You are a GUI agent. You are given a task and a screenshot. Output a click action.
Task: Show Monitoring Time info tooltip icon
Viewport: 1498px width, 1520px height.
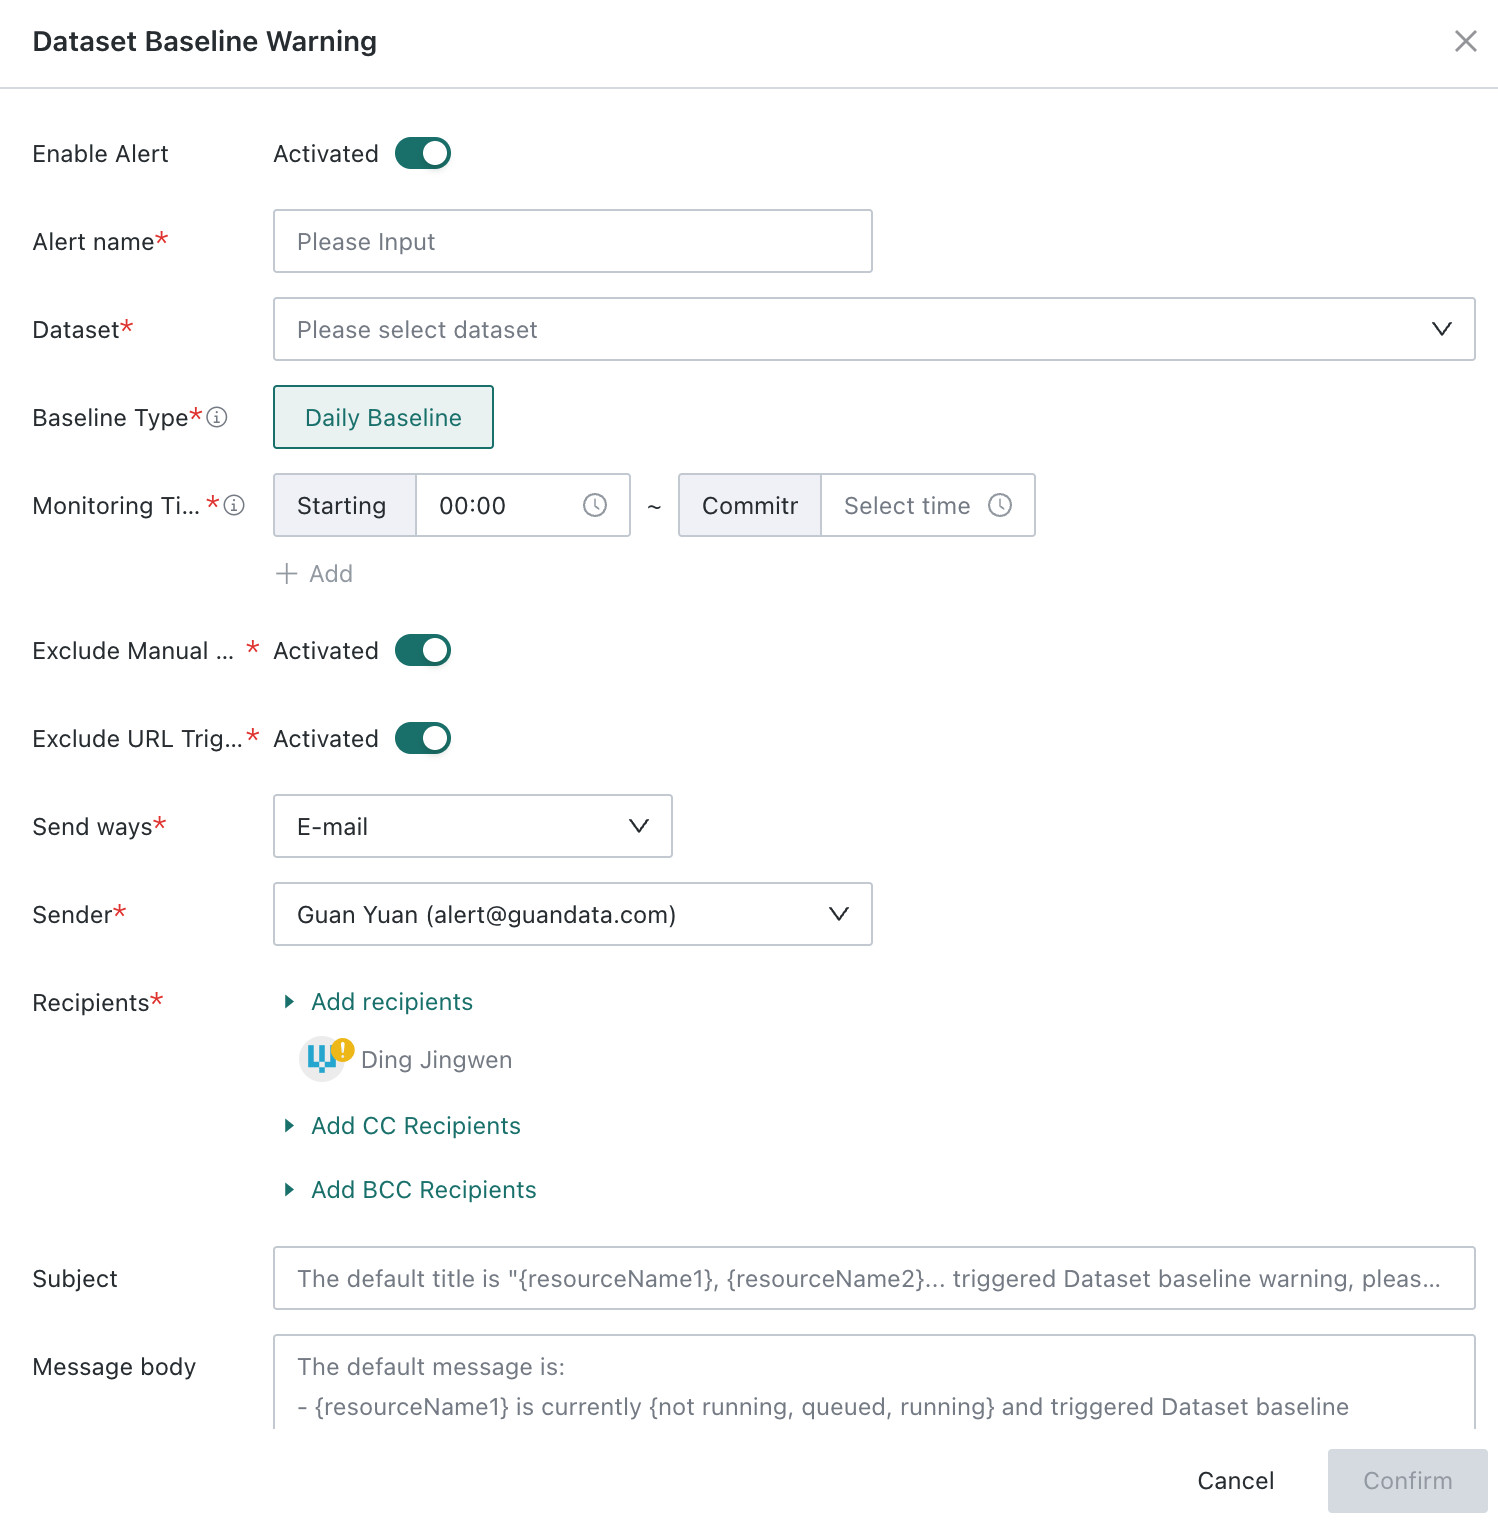[234, 505]
